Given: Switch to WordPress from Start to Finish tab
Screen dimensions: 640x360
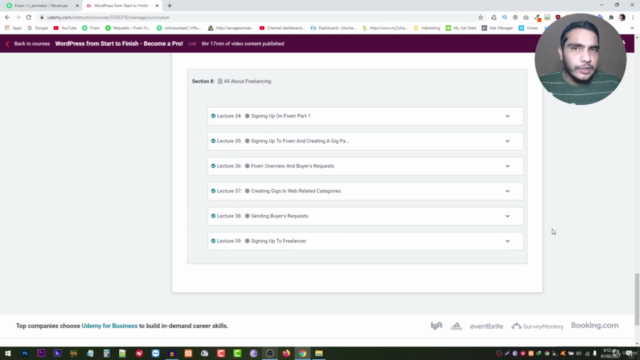Looking at the screenshot, I should coord(122,6).
